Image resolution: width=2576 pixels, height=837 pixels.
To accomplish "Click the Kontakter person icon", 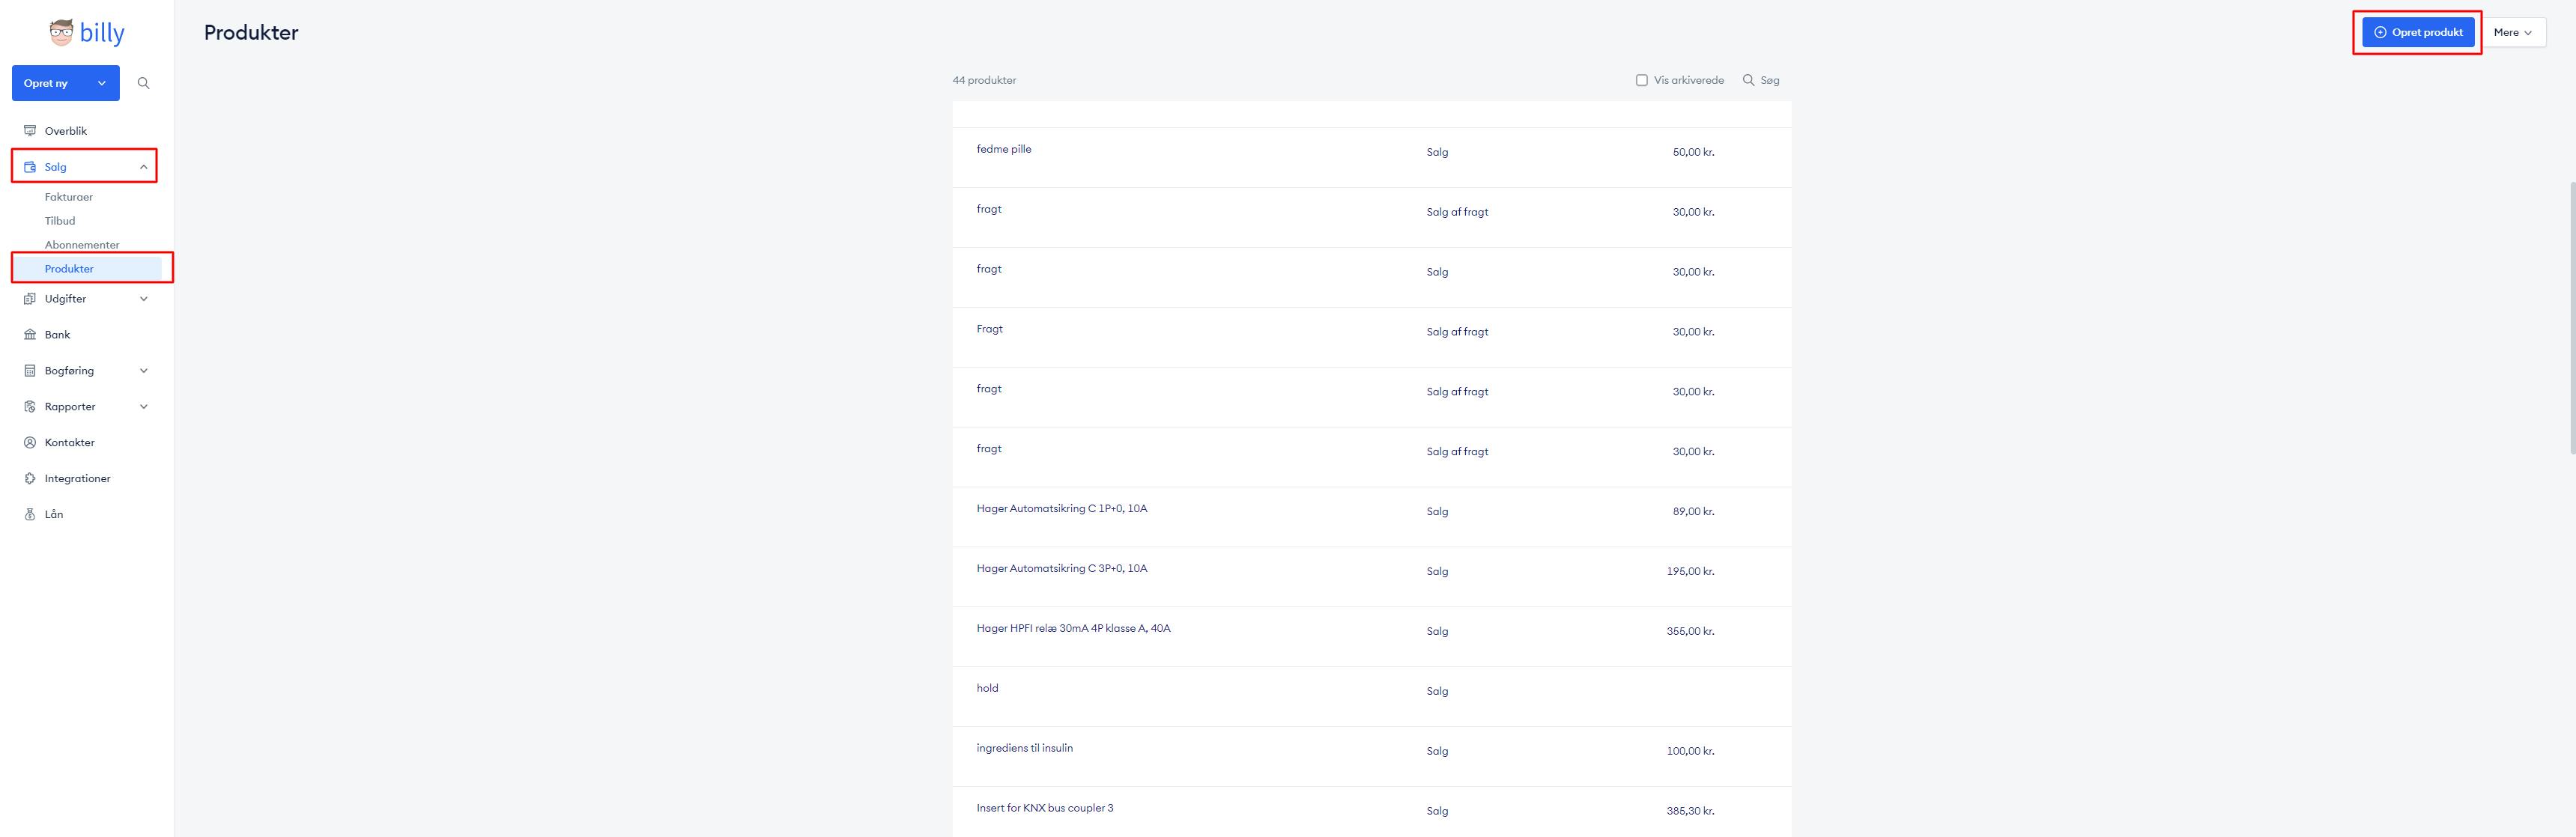I will tap(30, 443).
